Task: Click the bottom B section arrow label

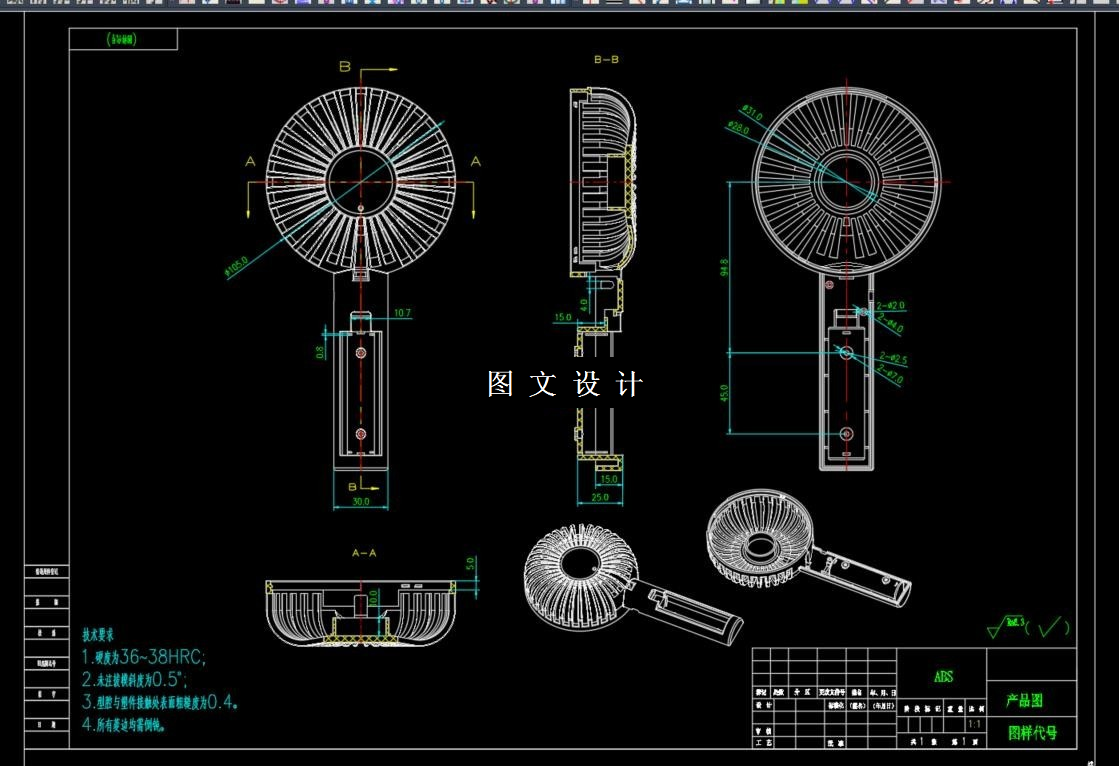Action: click(x=352, y=486)
